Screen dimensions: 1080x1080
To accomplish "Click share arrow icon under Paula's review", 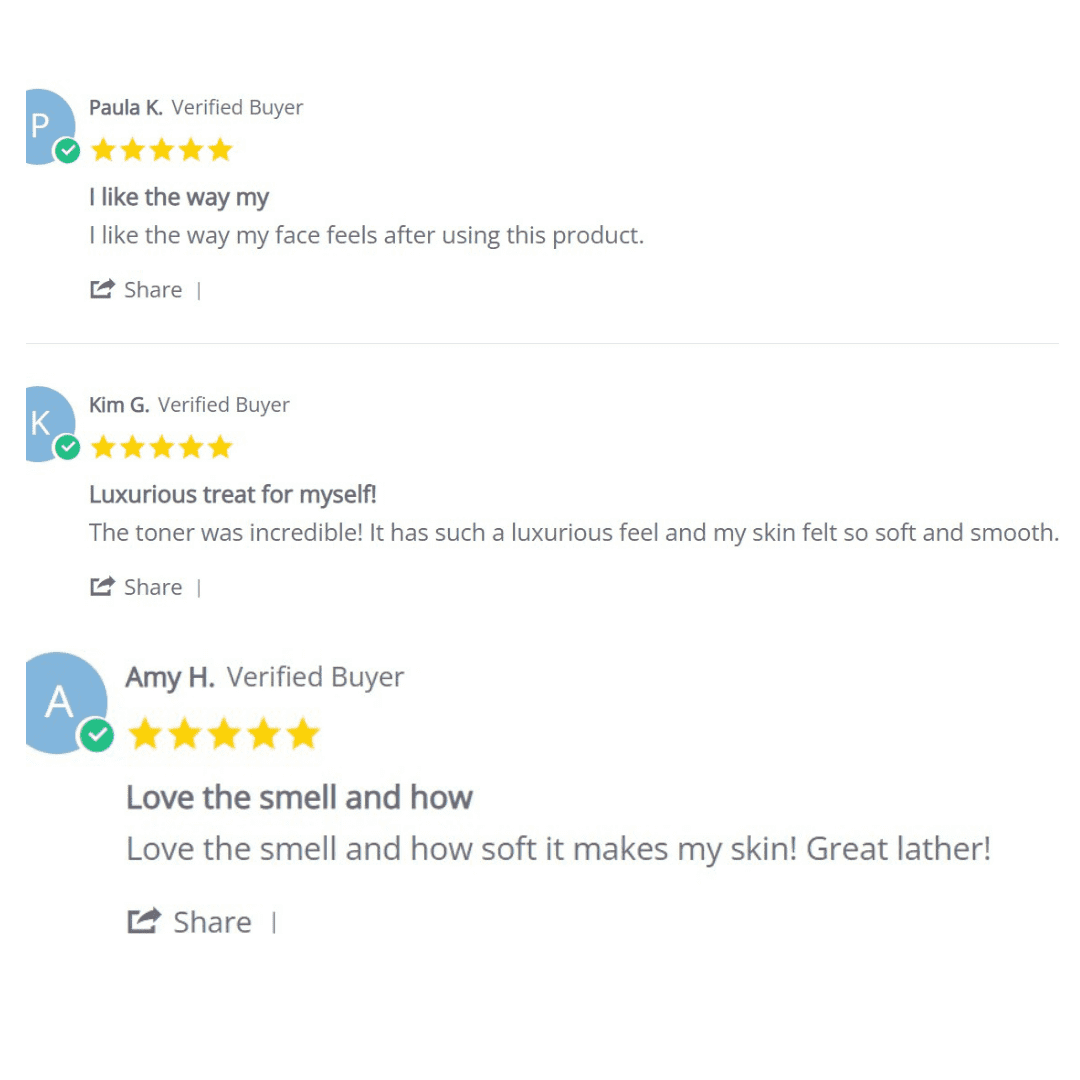I will 102,290.
